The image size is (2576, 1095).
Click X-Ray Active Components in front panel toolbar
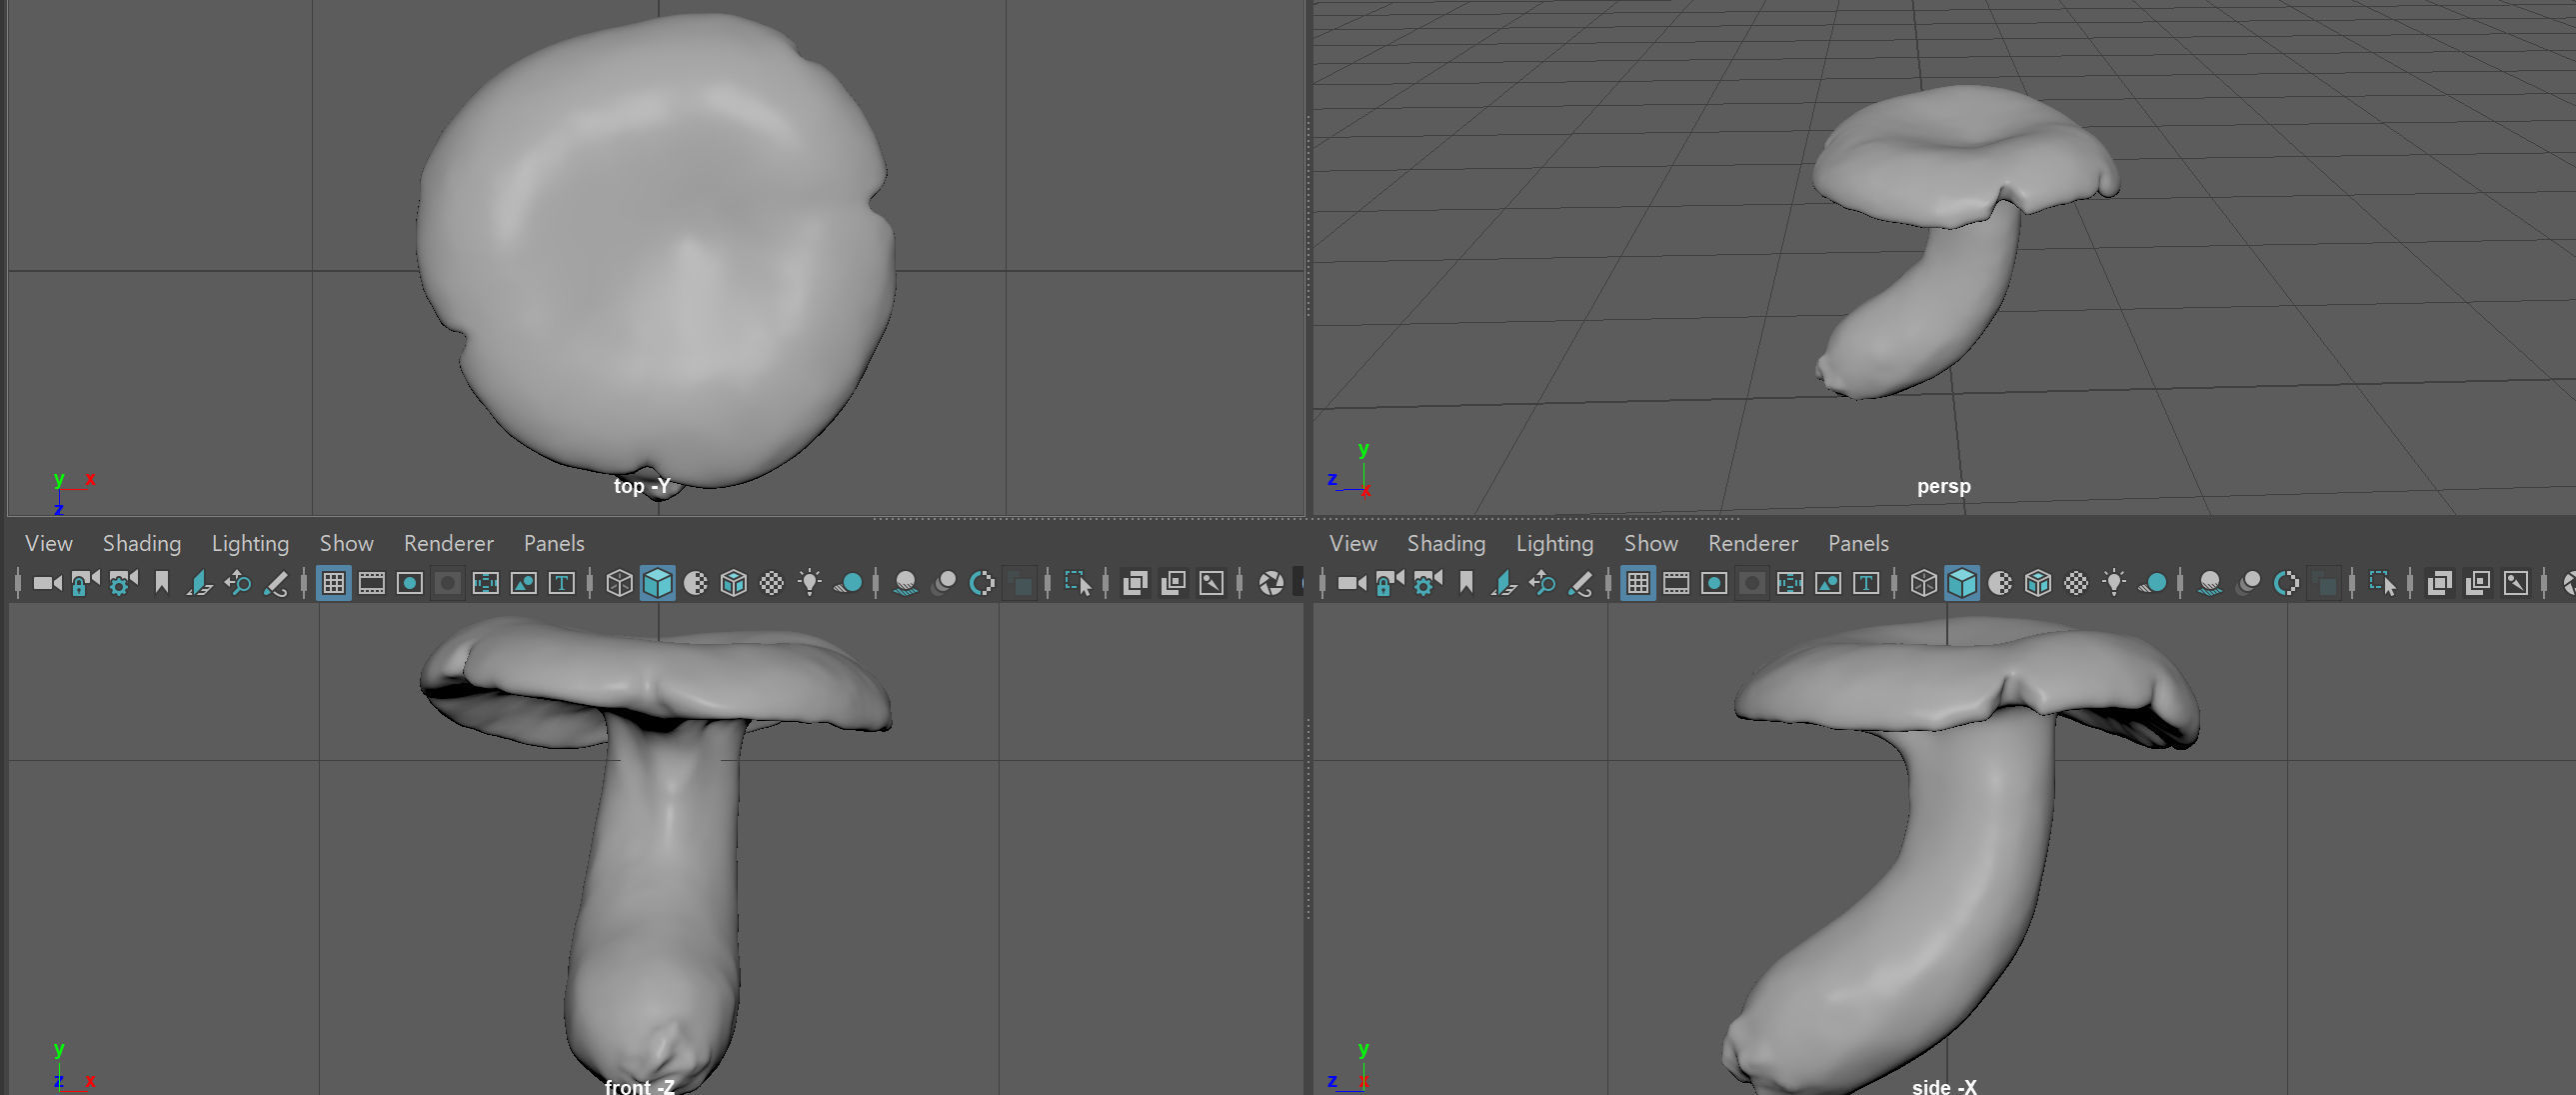coord(1172,583)
